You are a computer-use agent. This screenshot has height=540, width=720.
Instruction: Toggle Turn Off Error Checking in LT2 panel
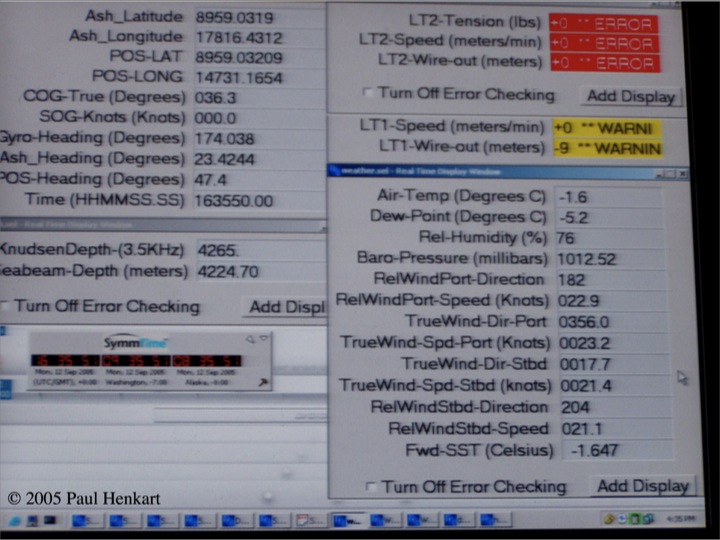369,93
